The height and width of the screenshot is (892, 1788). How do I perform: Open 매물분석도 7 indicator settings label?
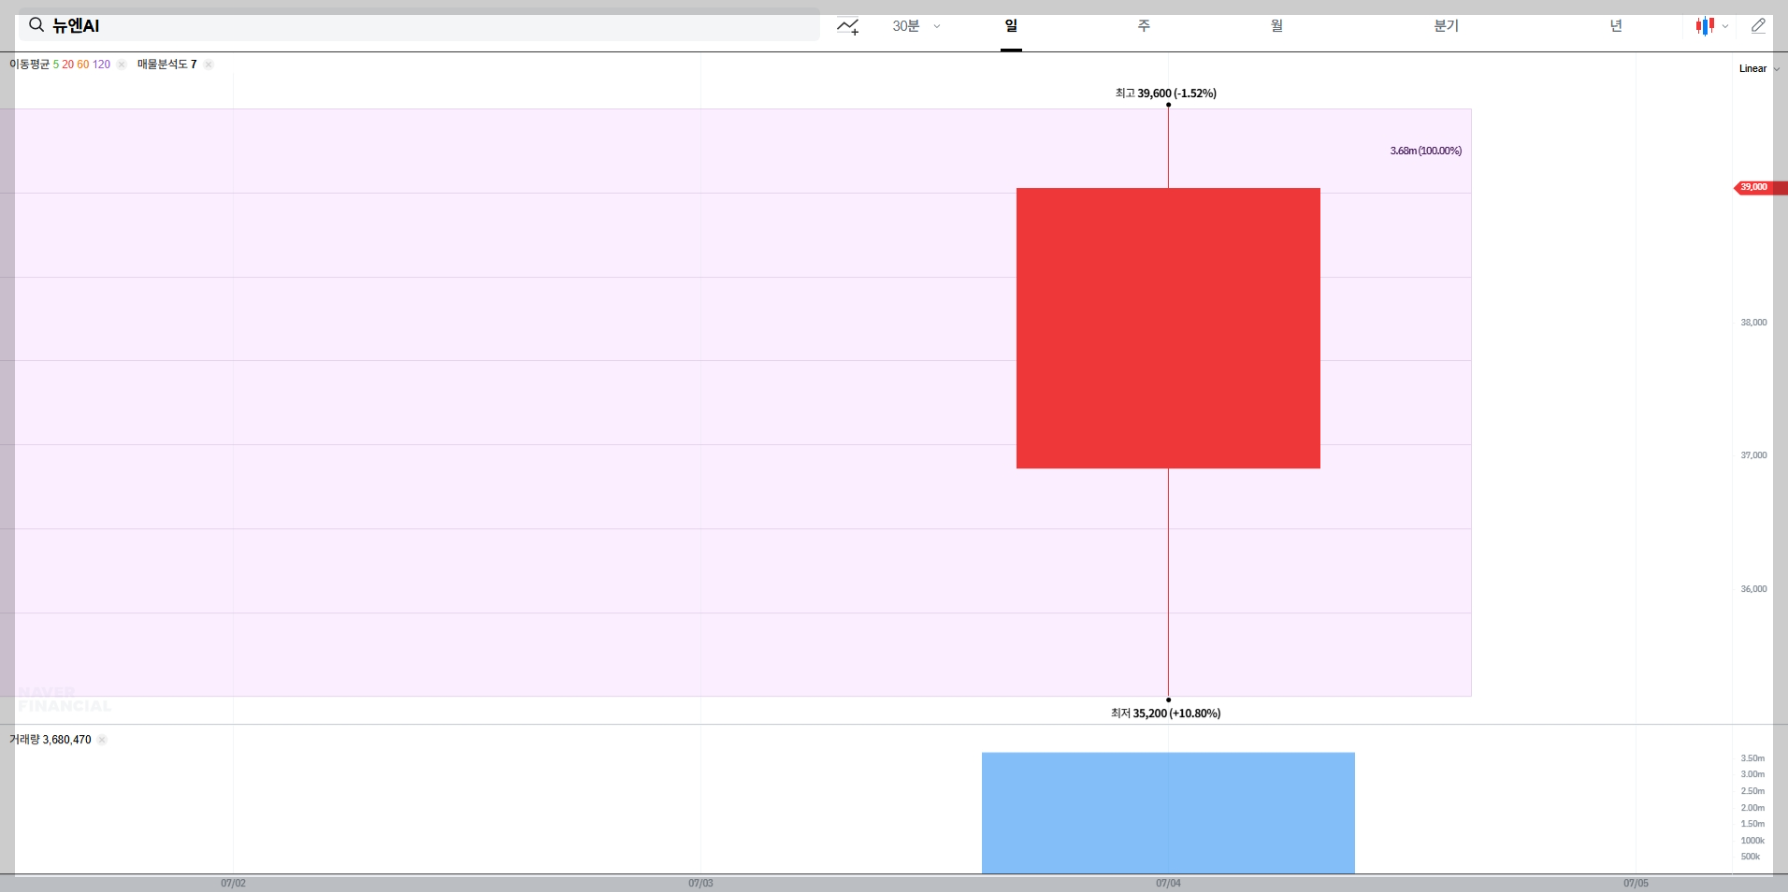(167, 64)
